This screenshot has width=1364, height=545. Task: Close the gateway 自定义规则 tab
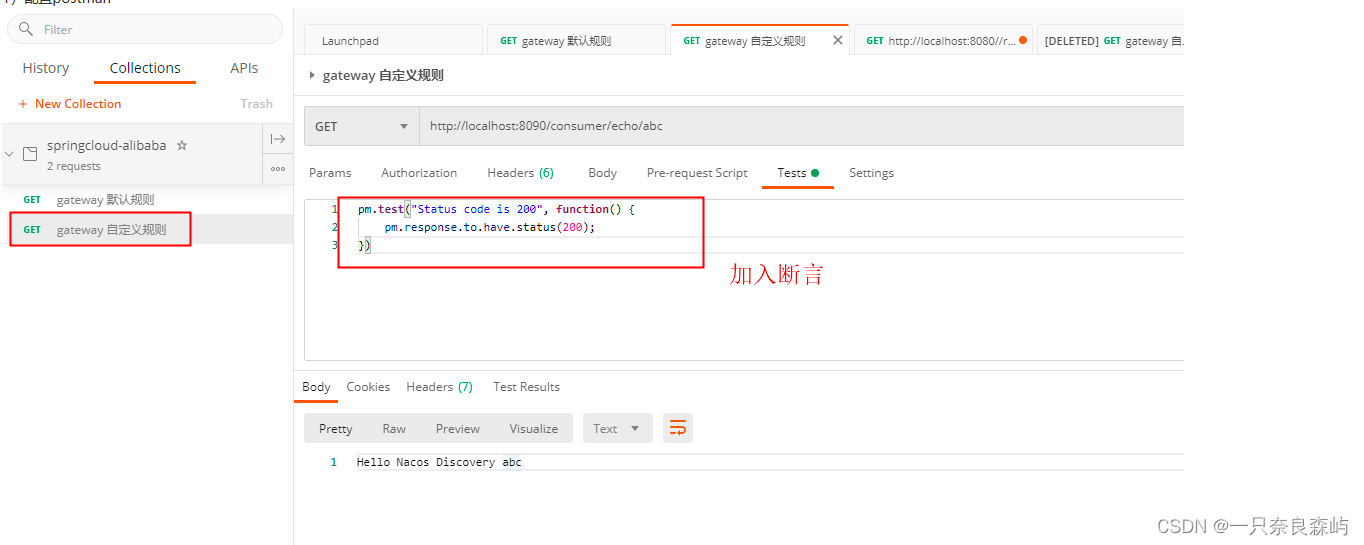click(838, 41)
